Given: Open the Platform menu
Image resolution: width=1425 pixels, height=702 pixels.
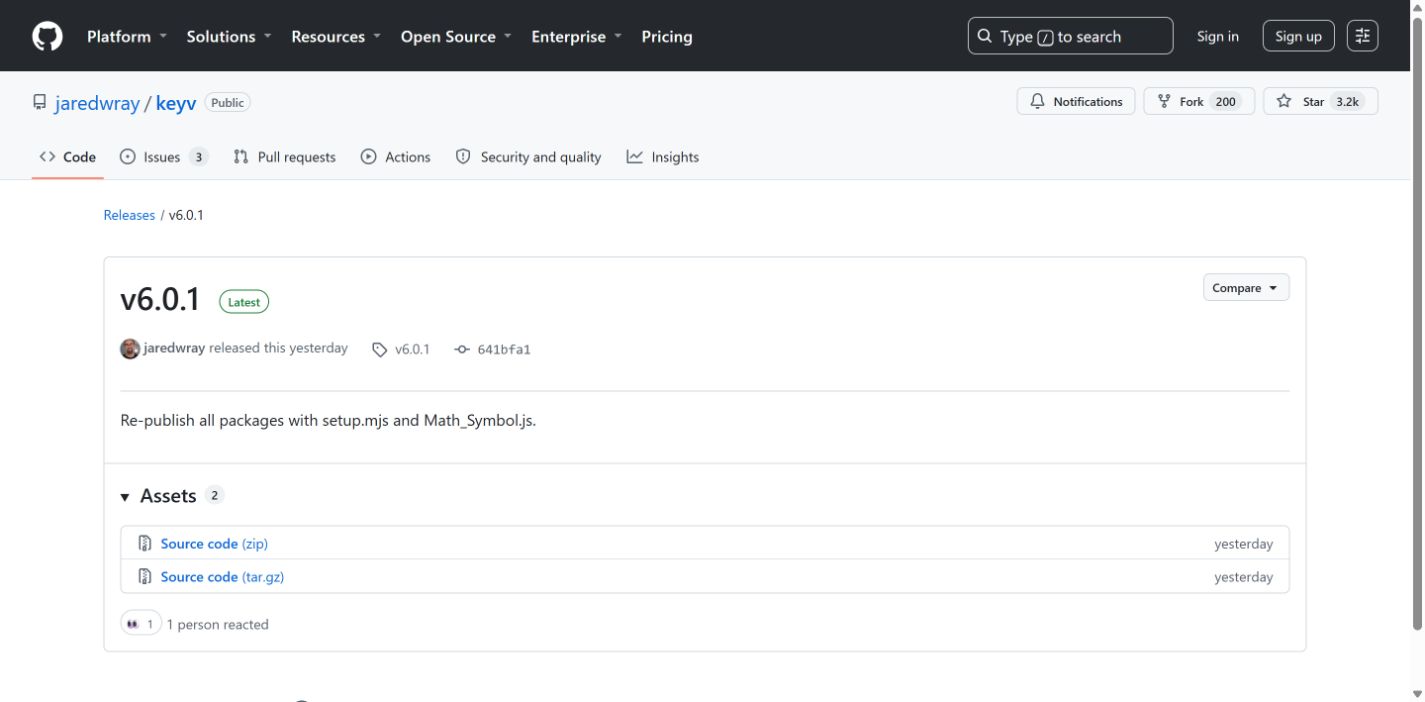Looking at the screenshot, I should pyautogui.click(x=125, y=36).
